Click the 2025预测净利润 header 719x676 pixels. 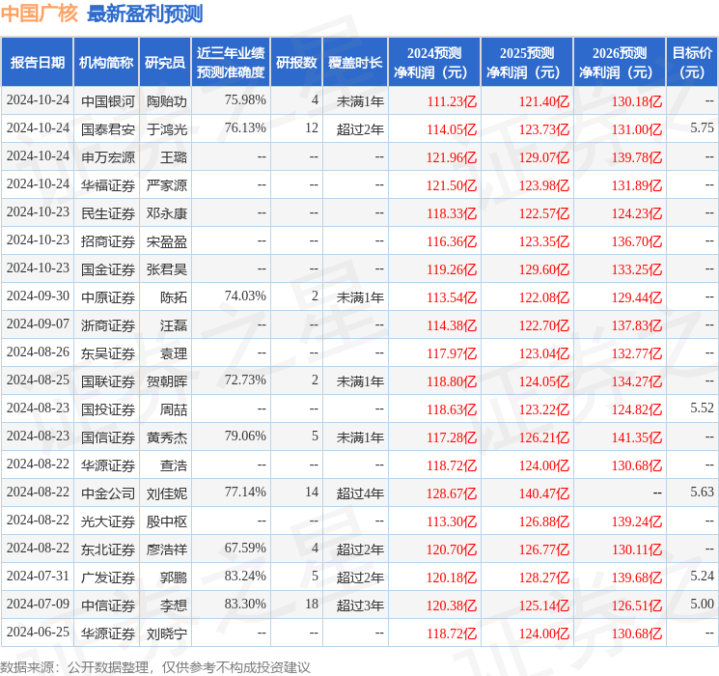point(527,62)
